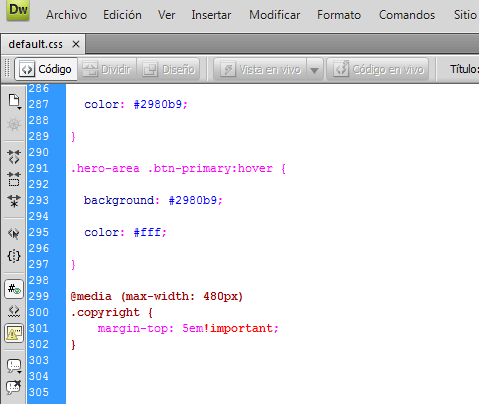Collapse selection icon in coding toolbar
This screenshot has width=479, height=404.
coord(14,179)
